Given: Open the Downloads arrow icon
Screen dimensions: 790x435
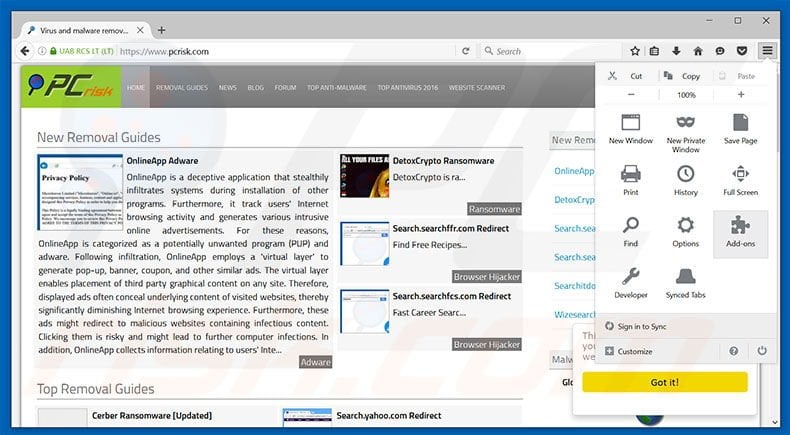Looking at the screenshot, I should tap(676, 51).
